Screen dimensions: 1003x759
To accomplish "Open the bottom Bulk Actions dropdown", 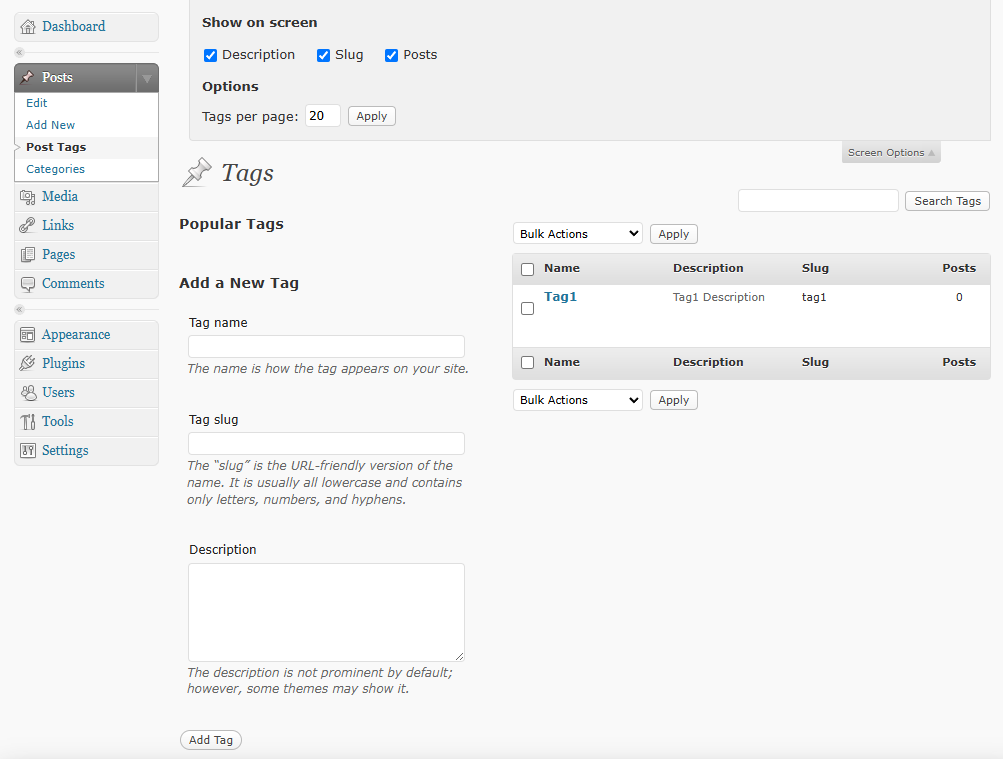I will [x=578, y=400].
